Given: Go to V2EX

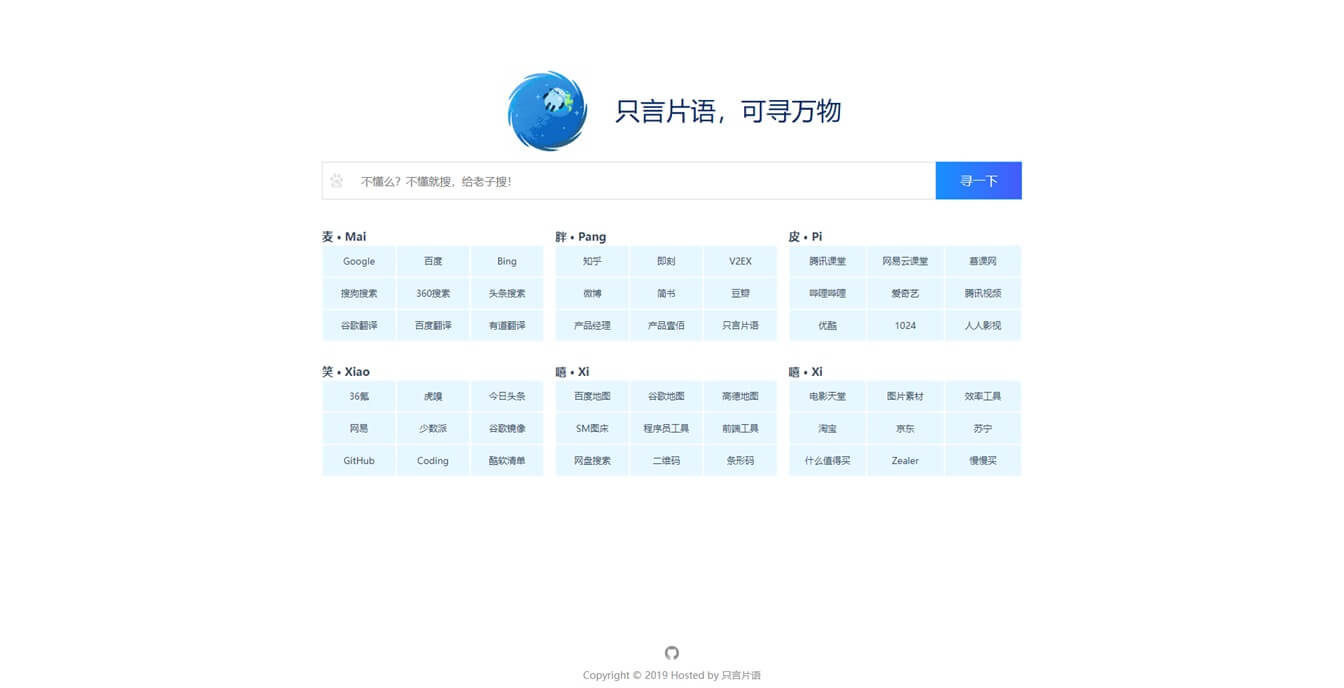Looking at the screenshot, I should click(740, 261).
